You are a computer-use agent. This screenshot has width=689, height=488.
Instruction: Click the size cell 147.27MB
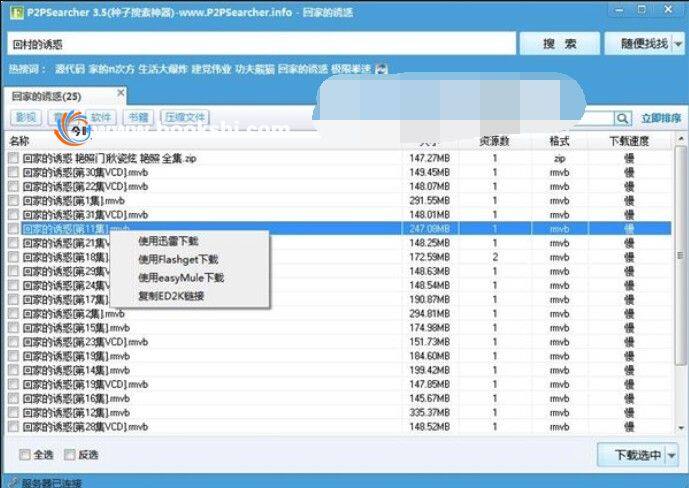429,158
